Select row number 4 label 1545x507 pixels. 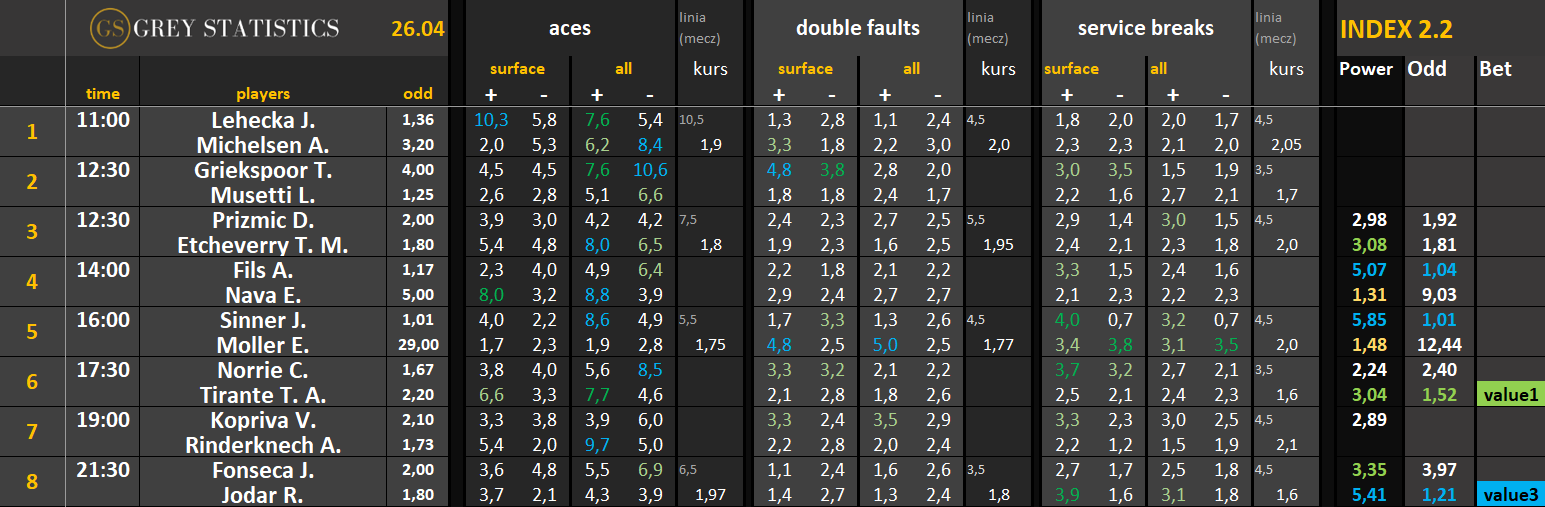tap(32, 282)
